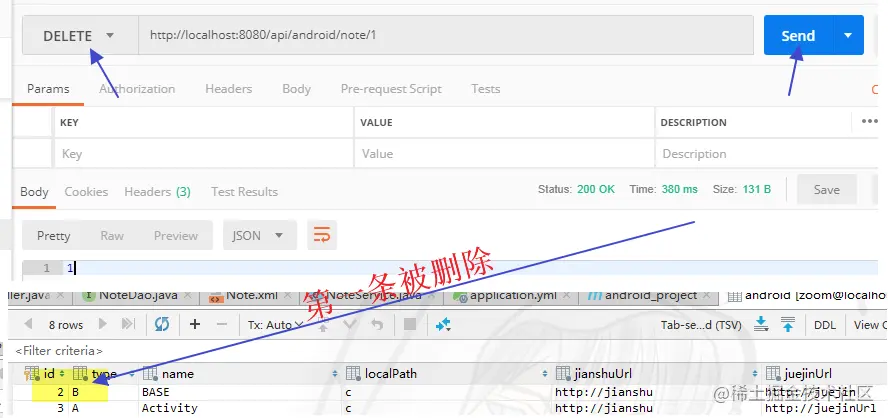
Task: Open the response Headers (3) tab
Action: (x=157, y=191)
